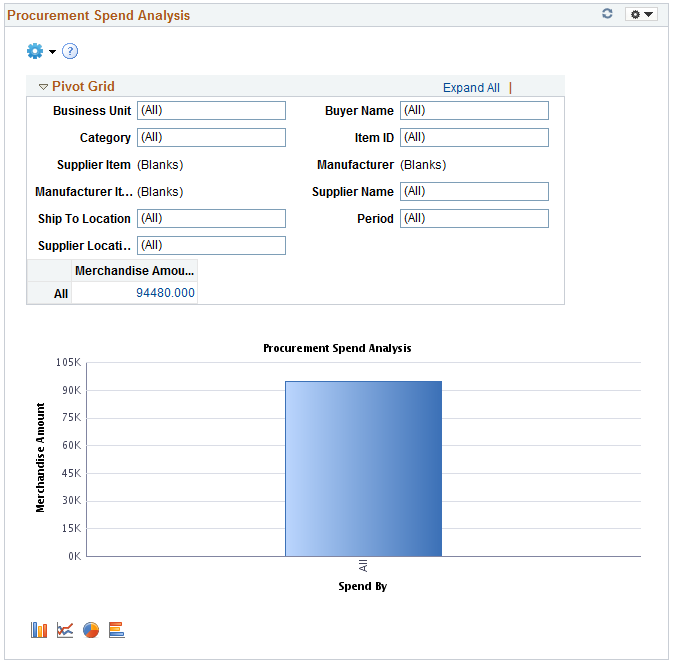
Task: Click the Manufacturer Item (Blanks) value
Action: coord(160,192)
